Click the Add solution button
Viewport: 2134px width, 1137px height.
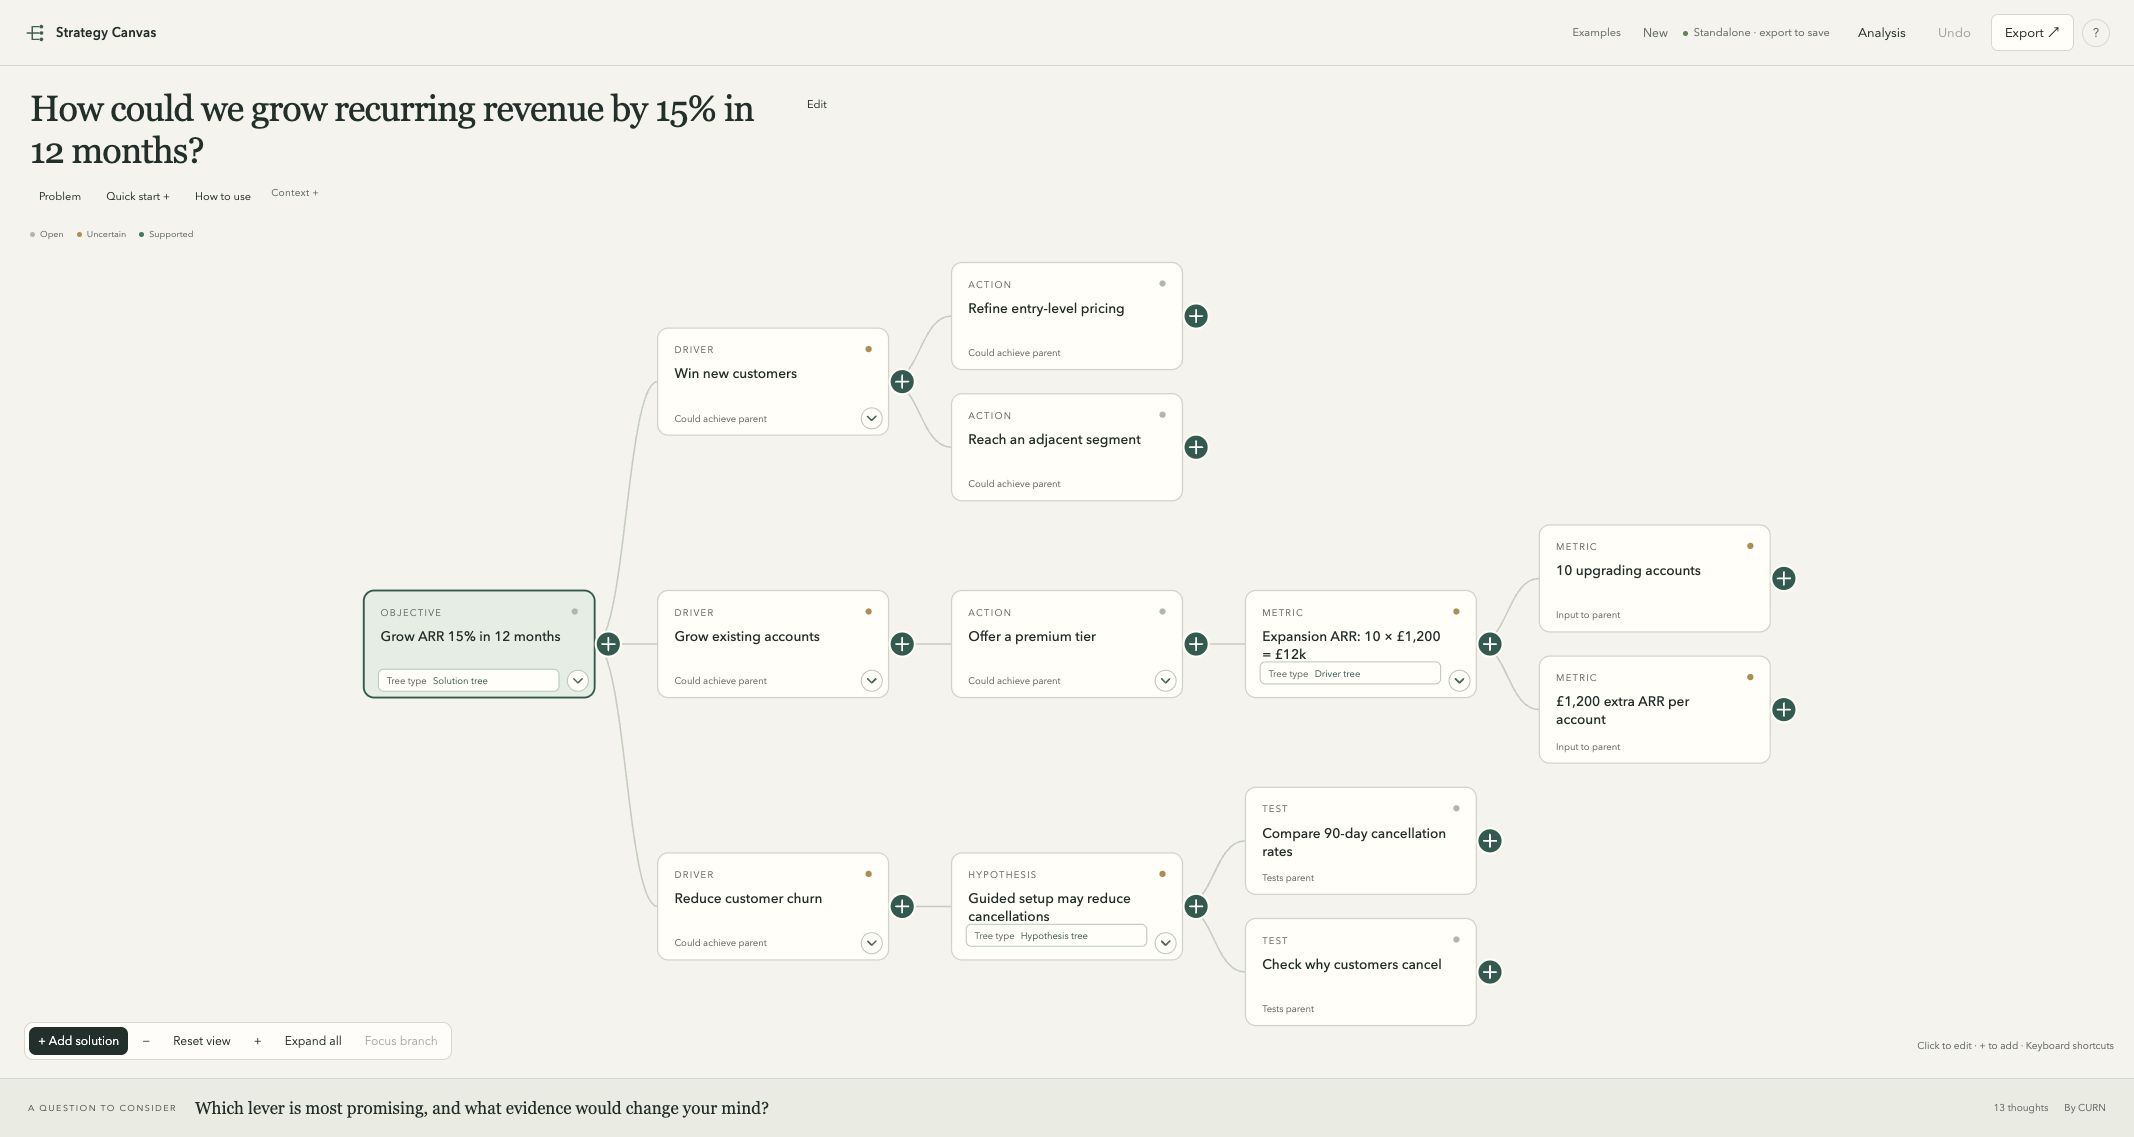pos(78,1041)
